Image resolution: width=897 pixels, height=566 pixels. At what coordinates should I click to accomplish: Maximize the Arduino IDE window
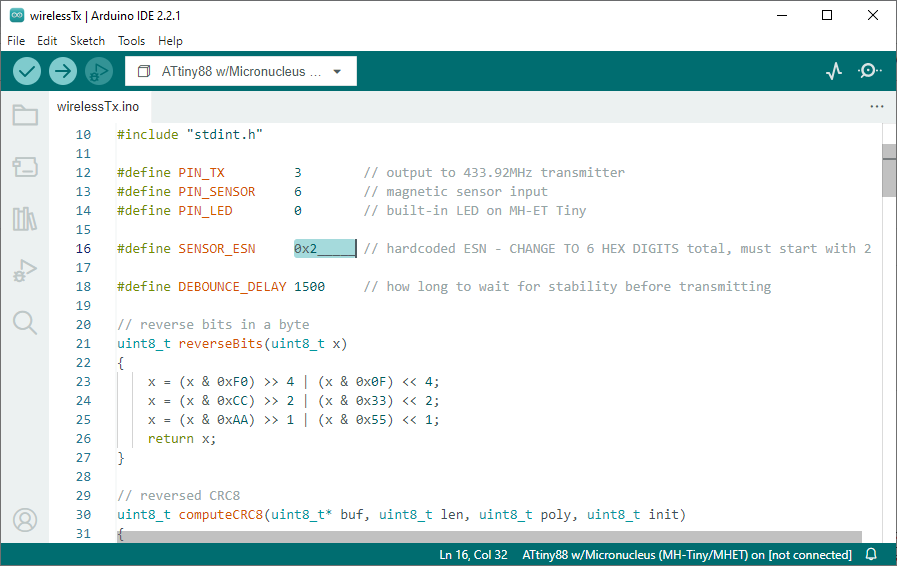[827, 15]
